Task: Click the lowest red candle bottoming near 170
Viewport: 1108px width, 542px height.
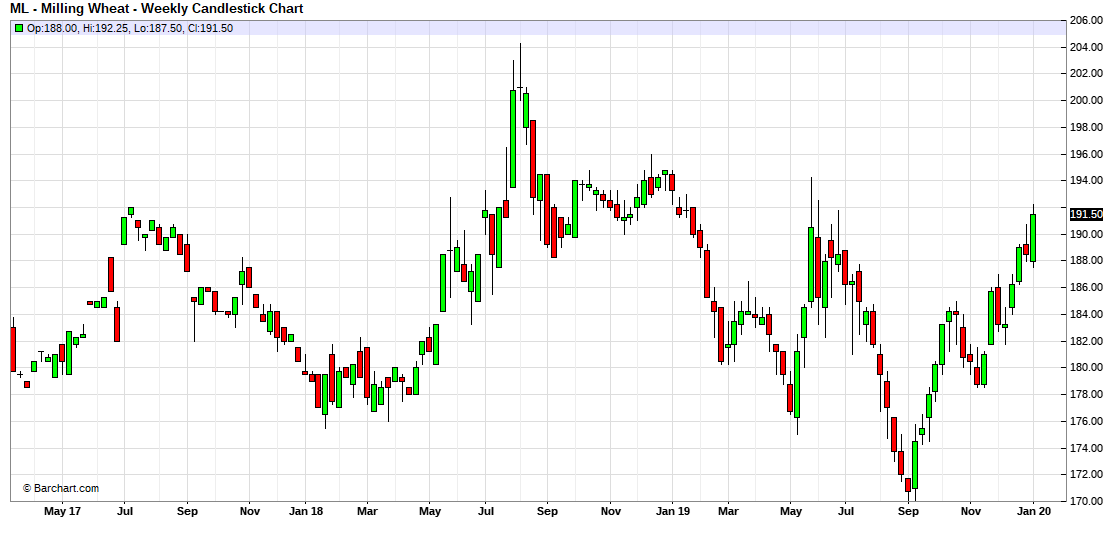Action: click(x=908, y=484)
